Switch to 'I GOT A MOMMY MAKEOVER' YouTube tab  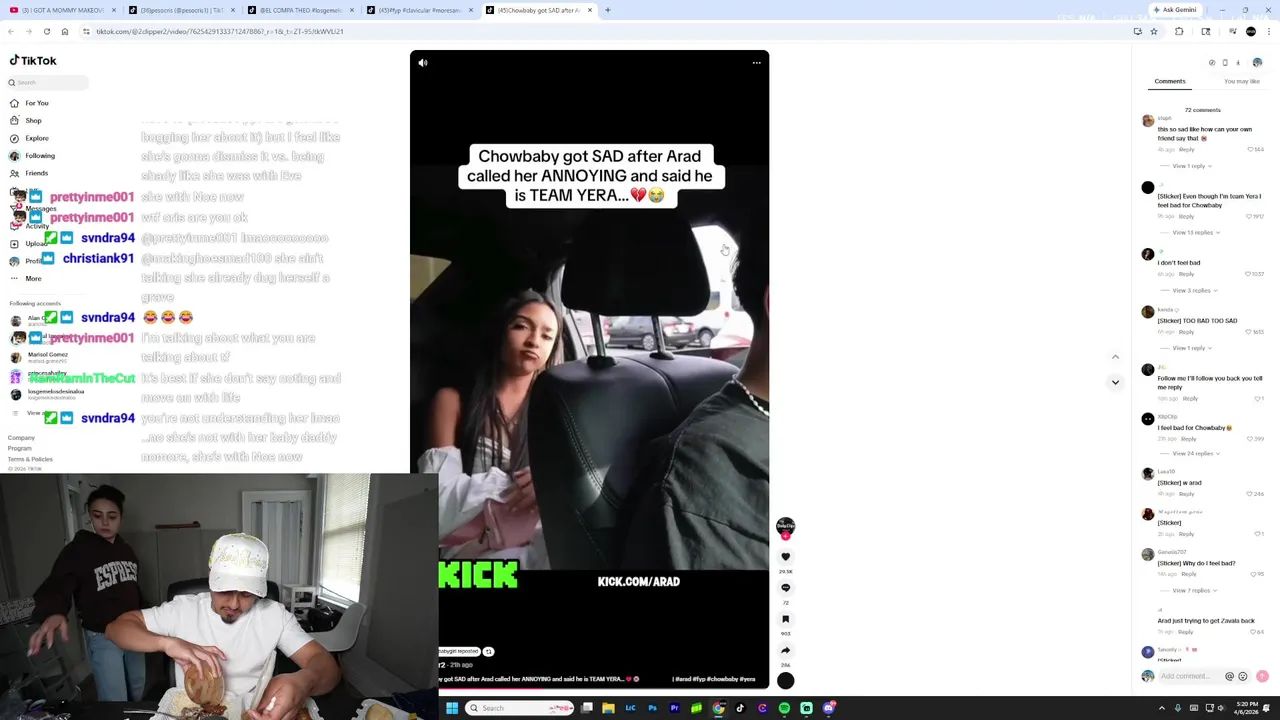pos(62,10)
